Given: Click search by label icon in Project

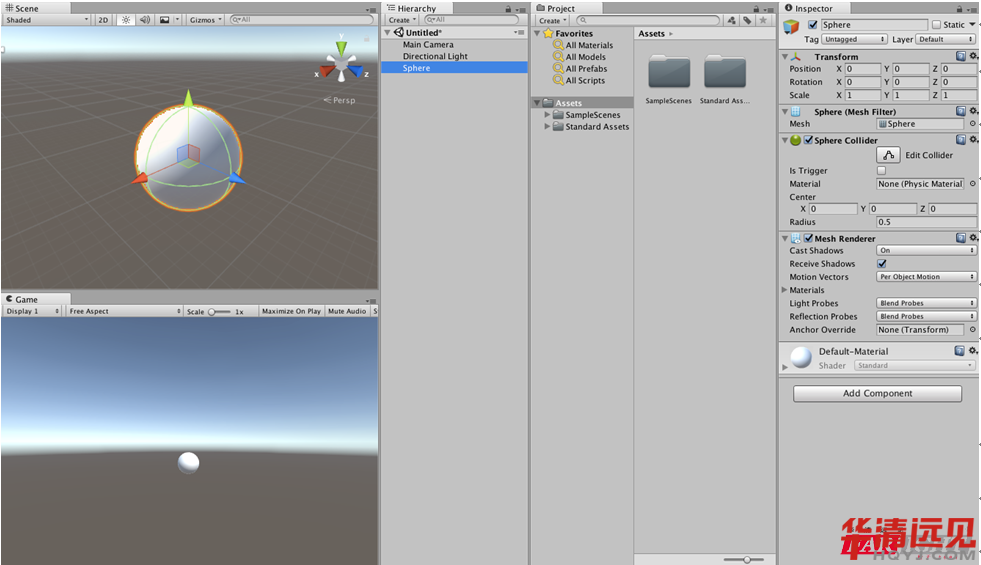Looking at the screenshot, I should 747,20.
